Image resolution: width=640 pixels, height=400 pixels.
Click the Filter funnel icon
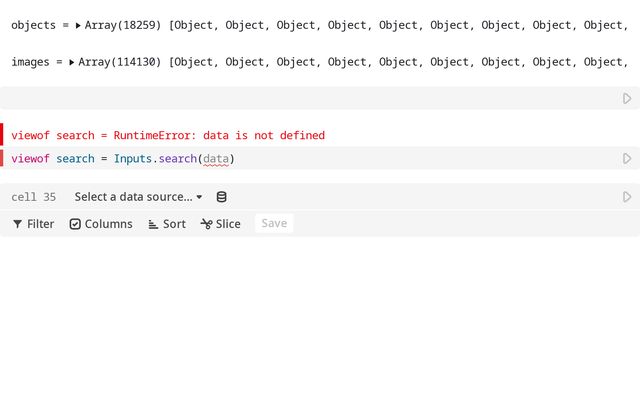[x=18, y=224]
